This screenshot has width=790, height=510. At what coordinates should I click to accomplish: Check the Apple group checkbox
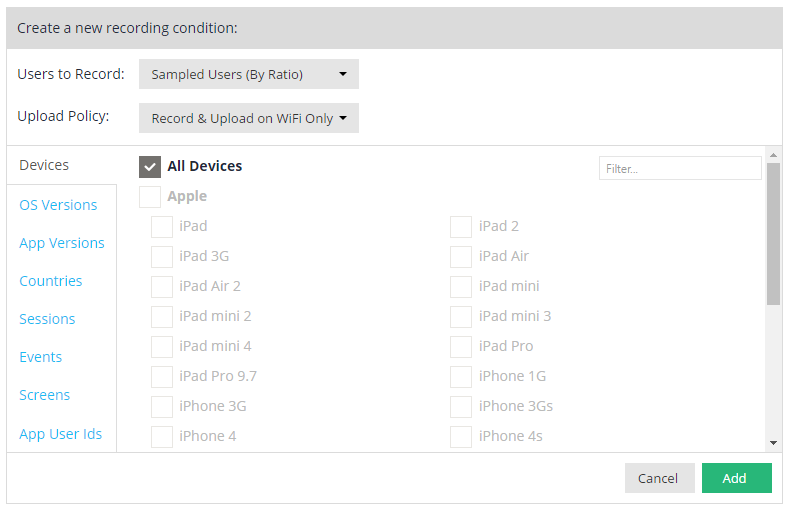tap(150, 196)
